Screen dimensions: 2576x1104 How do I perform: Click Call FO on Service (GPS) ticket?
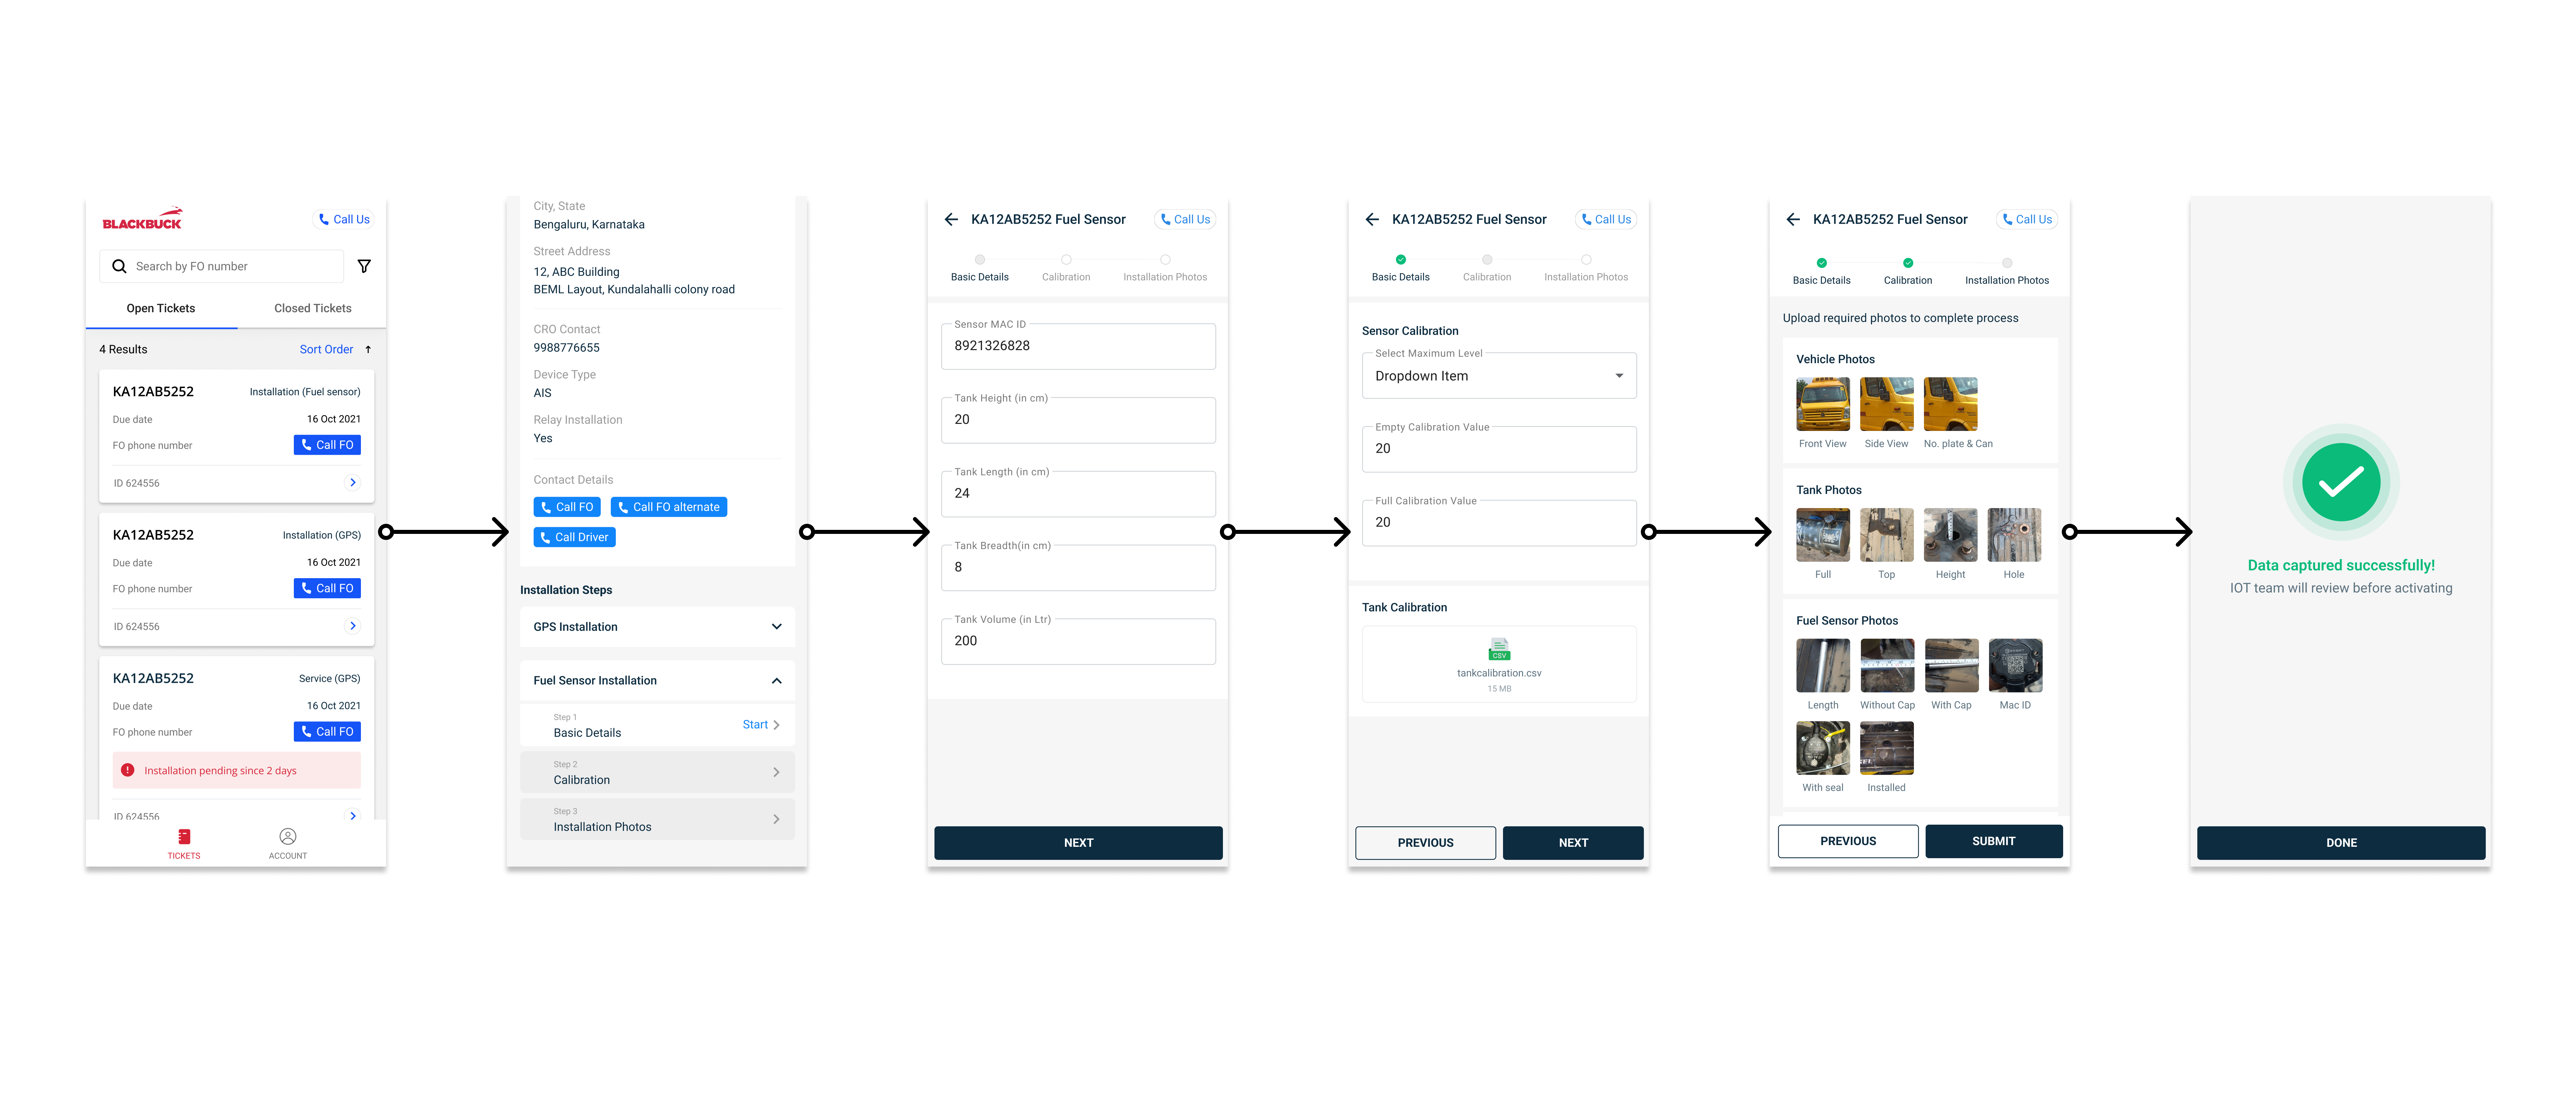click(327, 732)
